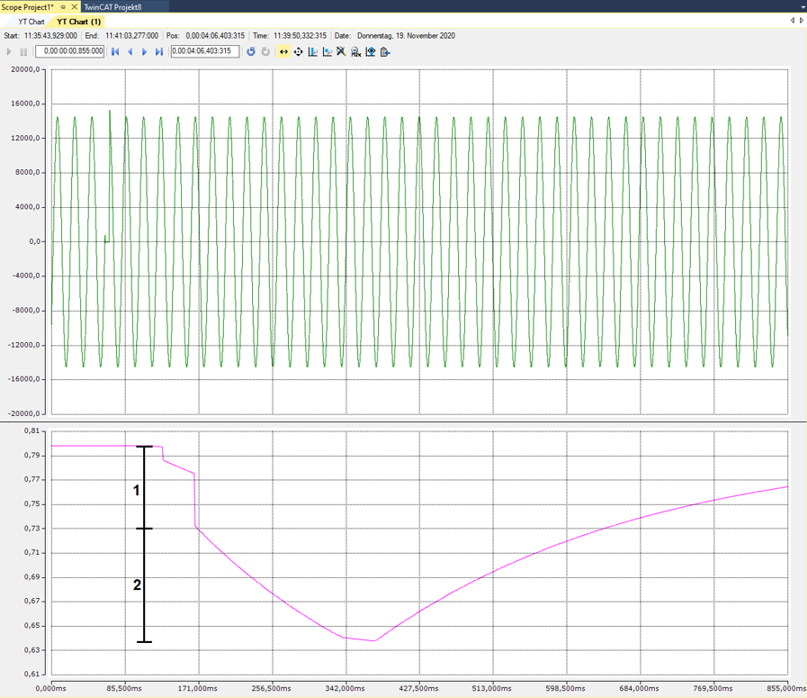Image resolution: width=807 pixels, height=698 pixels.
Task: Select the horizontal zoom chart tool
Action: click(x=312, y=51)
